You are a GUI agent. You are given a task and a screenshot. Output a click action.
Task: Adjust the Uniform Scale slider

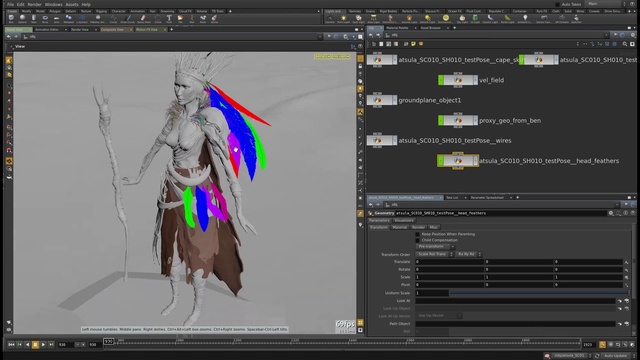539,293
